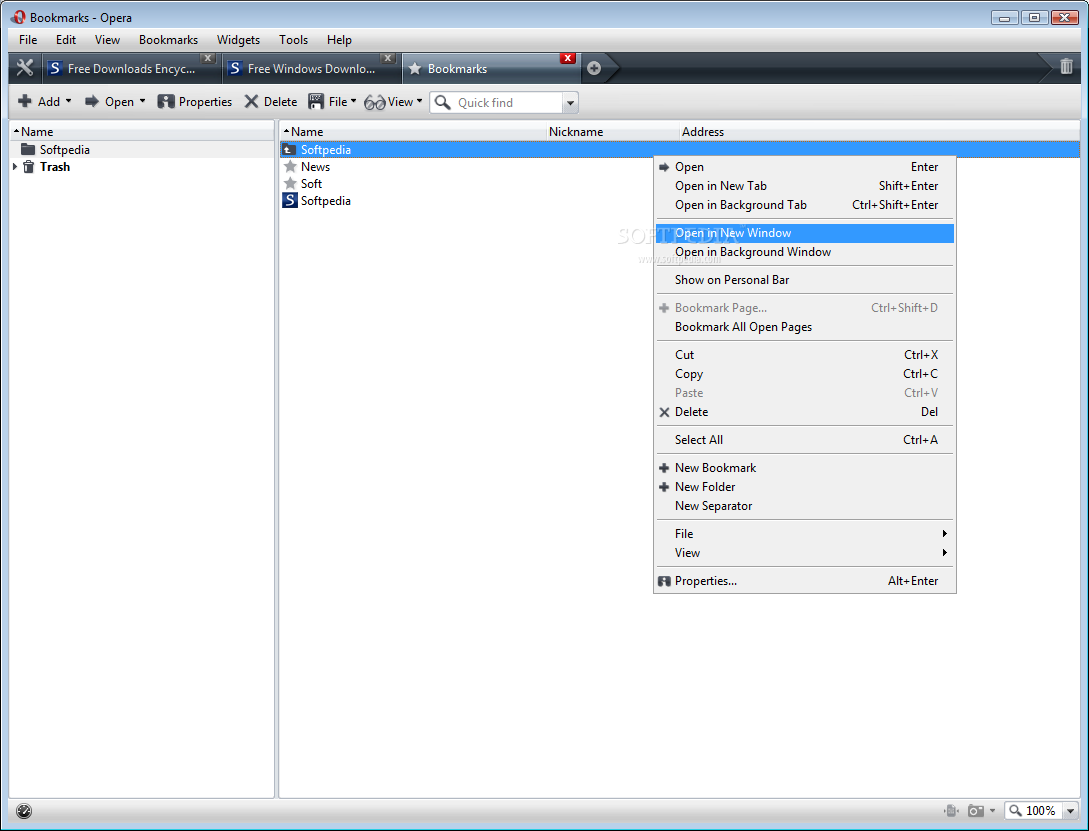Expand the Trash tree node
1089x831 pixels.
(15, 167)
